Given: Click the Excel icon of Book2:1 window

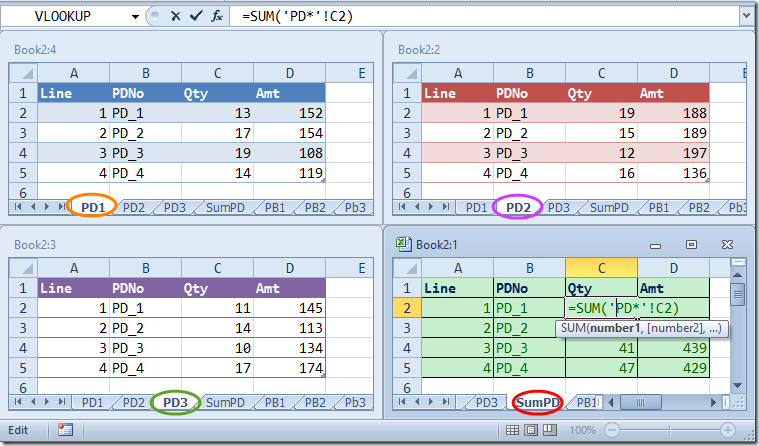Looking at the screenshot, I should click(403, 243).
